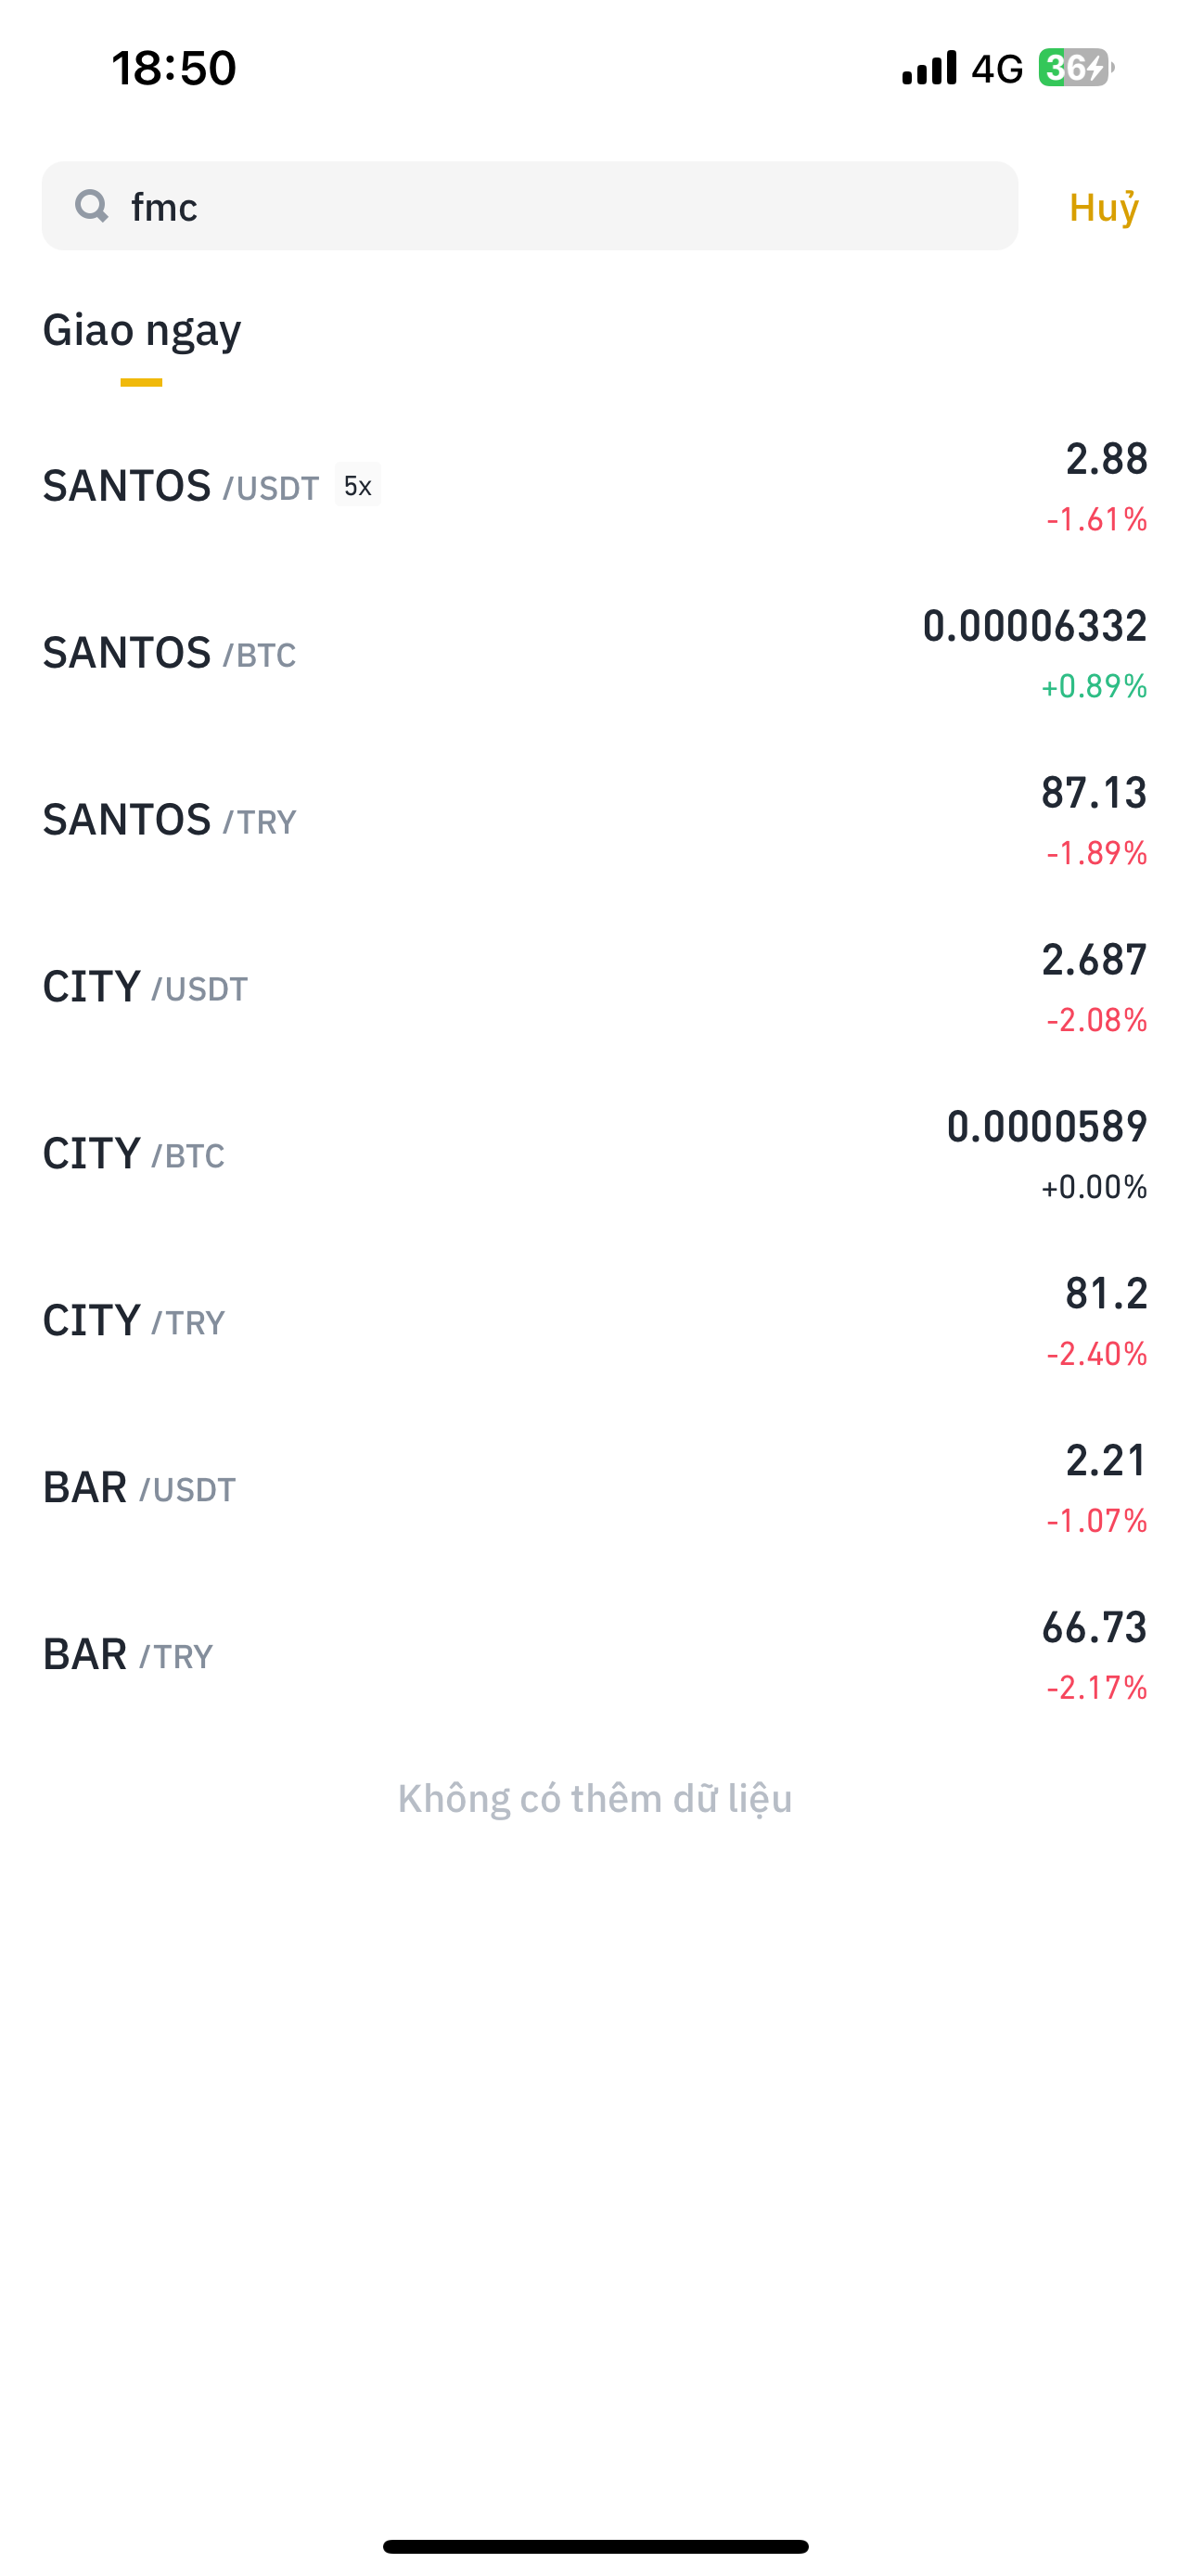This screenshot has width=1191, height=2576.
Task: Open the CITY/BTC pair row
Action: [x=595, y=1155]
